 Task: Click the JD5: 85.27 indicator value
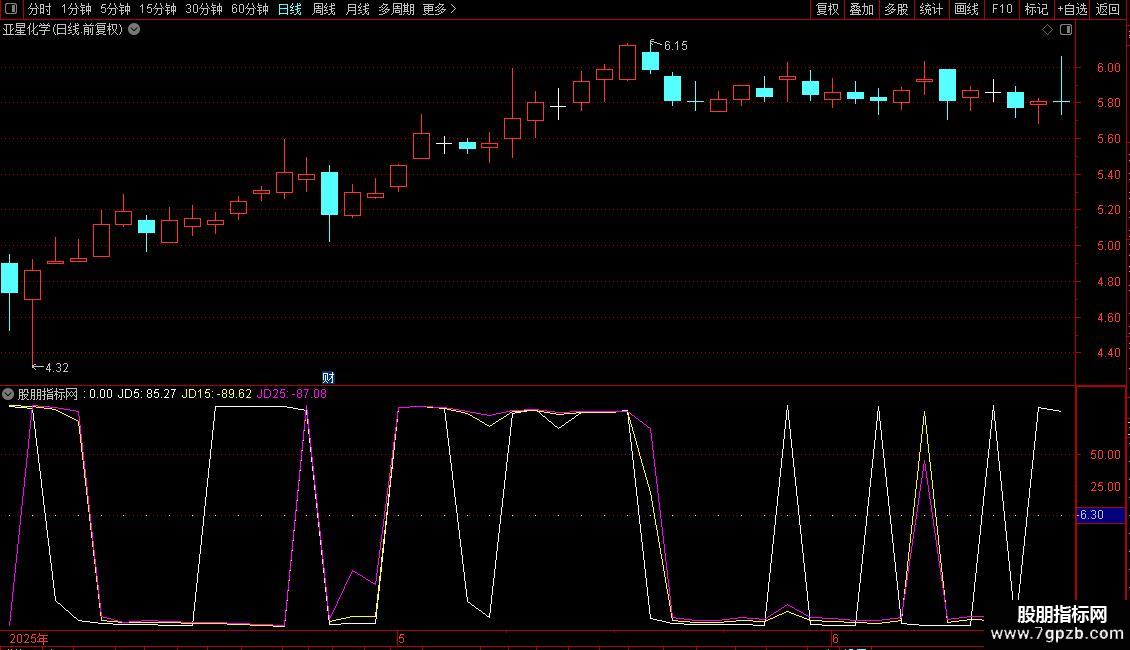147,394
